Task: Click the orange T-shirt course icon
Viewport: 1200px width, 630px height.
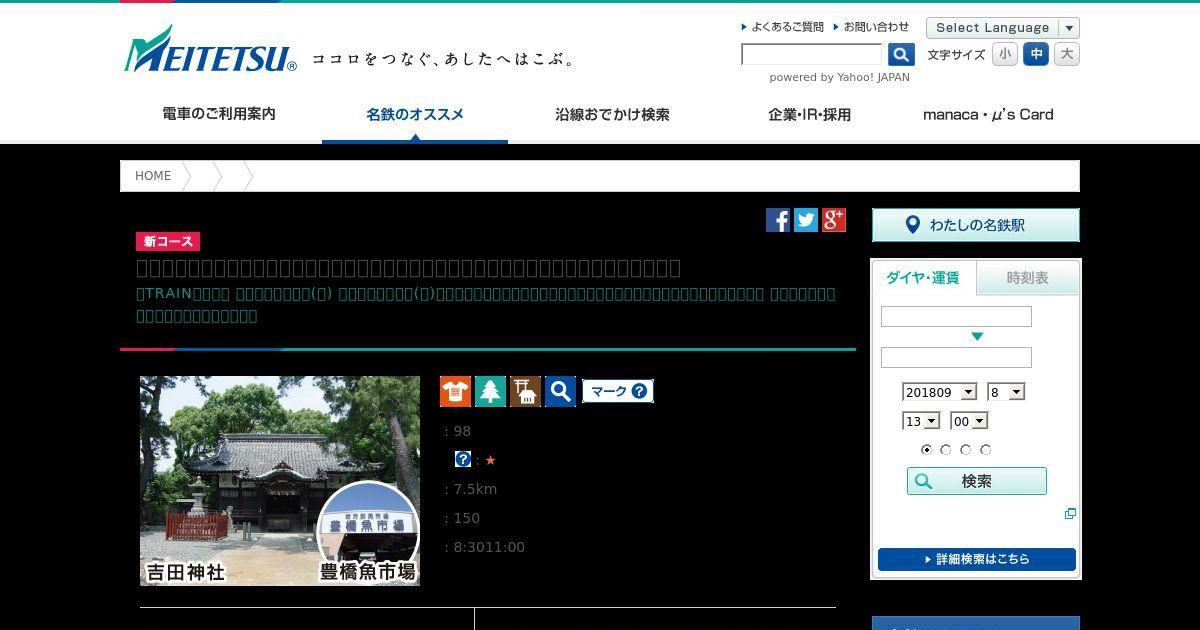Action: [x=455, y=391]
